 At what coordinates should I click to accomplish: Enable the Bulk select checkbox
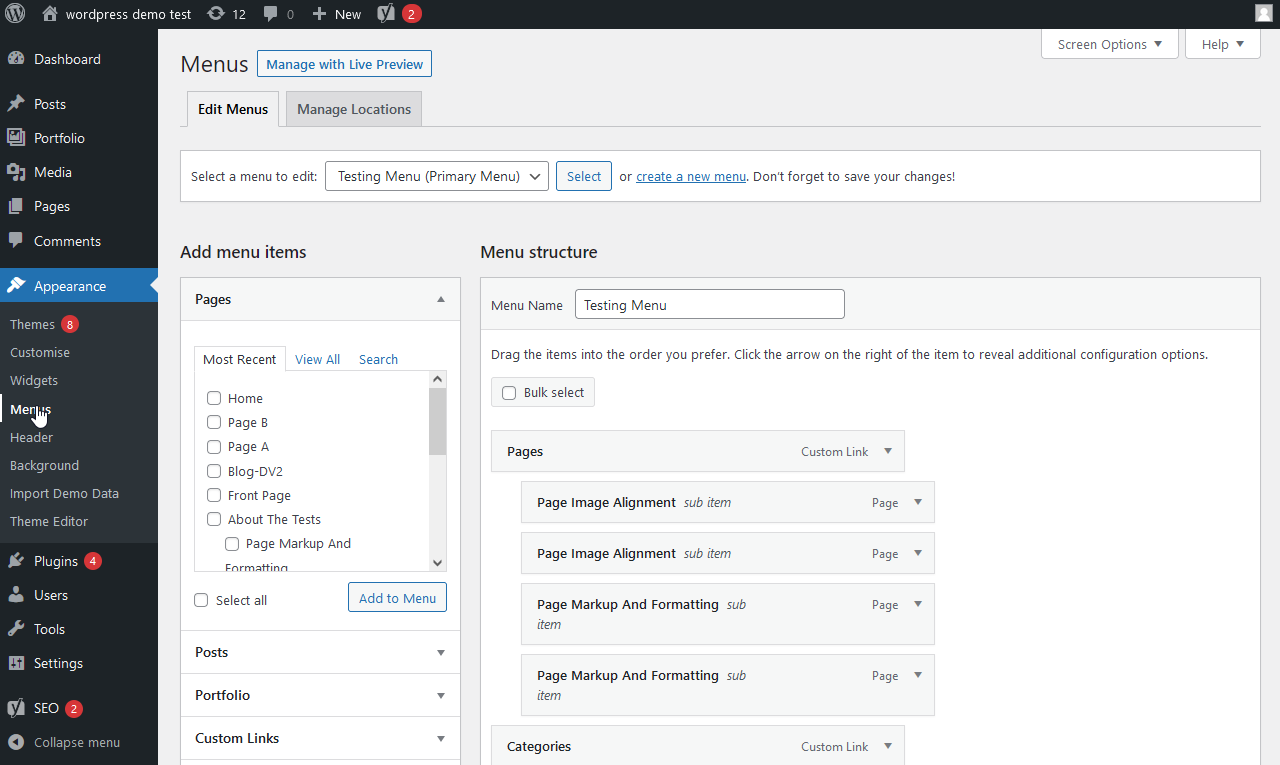pyautogui.click(x=509, y=393)
